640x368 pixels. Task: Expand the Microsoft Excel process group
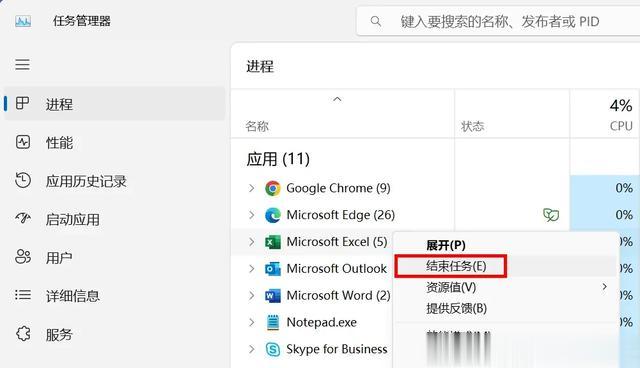coord(251,242)
